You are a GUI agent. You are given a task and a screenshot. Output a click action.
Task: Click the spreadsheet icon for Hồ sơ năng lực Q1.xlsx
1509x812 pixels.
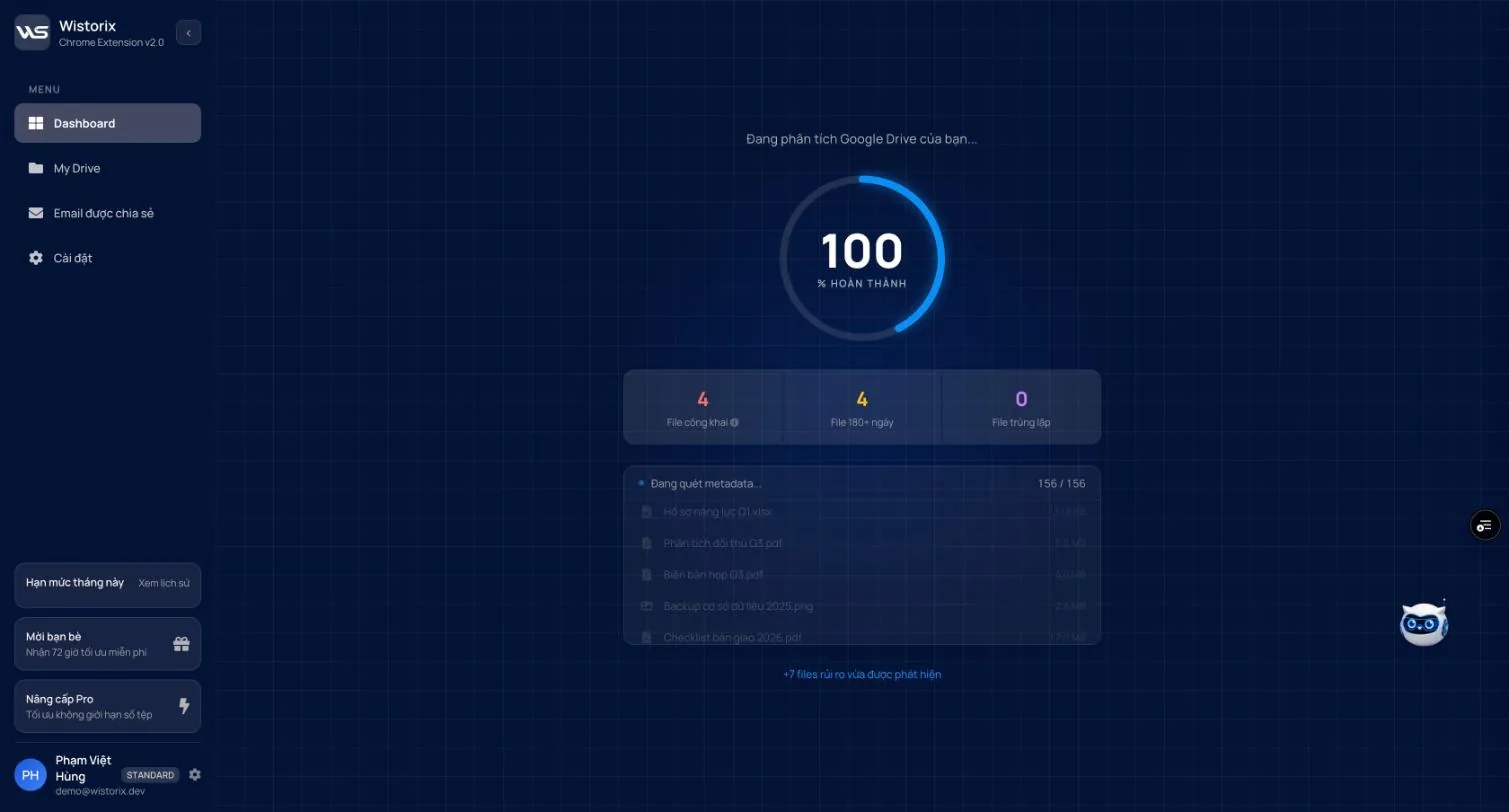(646, 512)
